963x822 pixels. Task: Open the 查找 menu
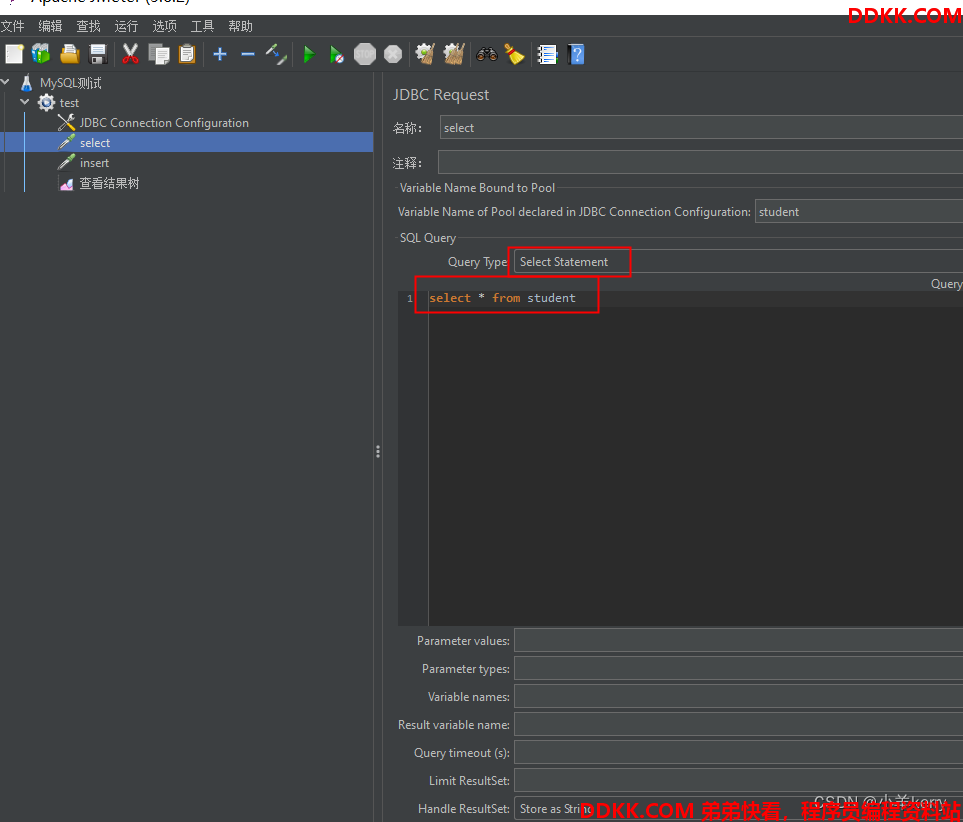point(88,26)
